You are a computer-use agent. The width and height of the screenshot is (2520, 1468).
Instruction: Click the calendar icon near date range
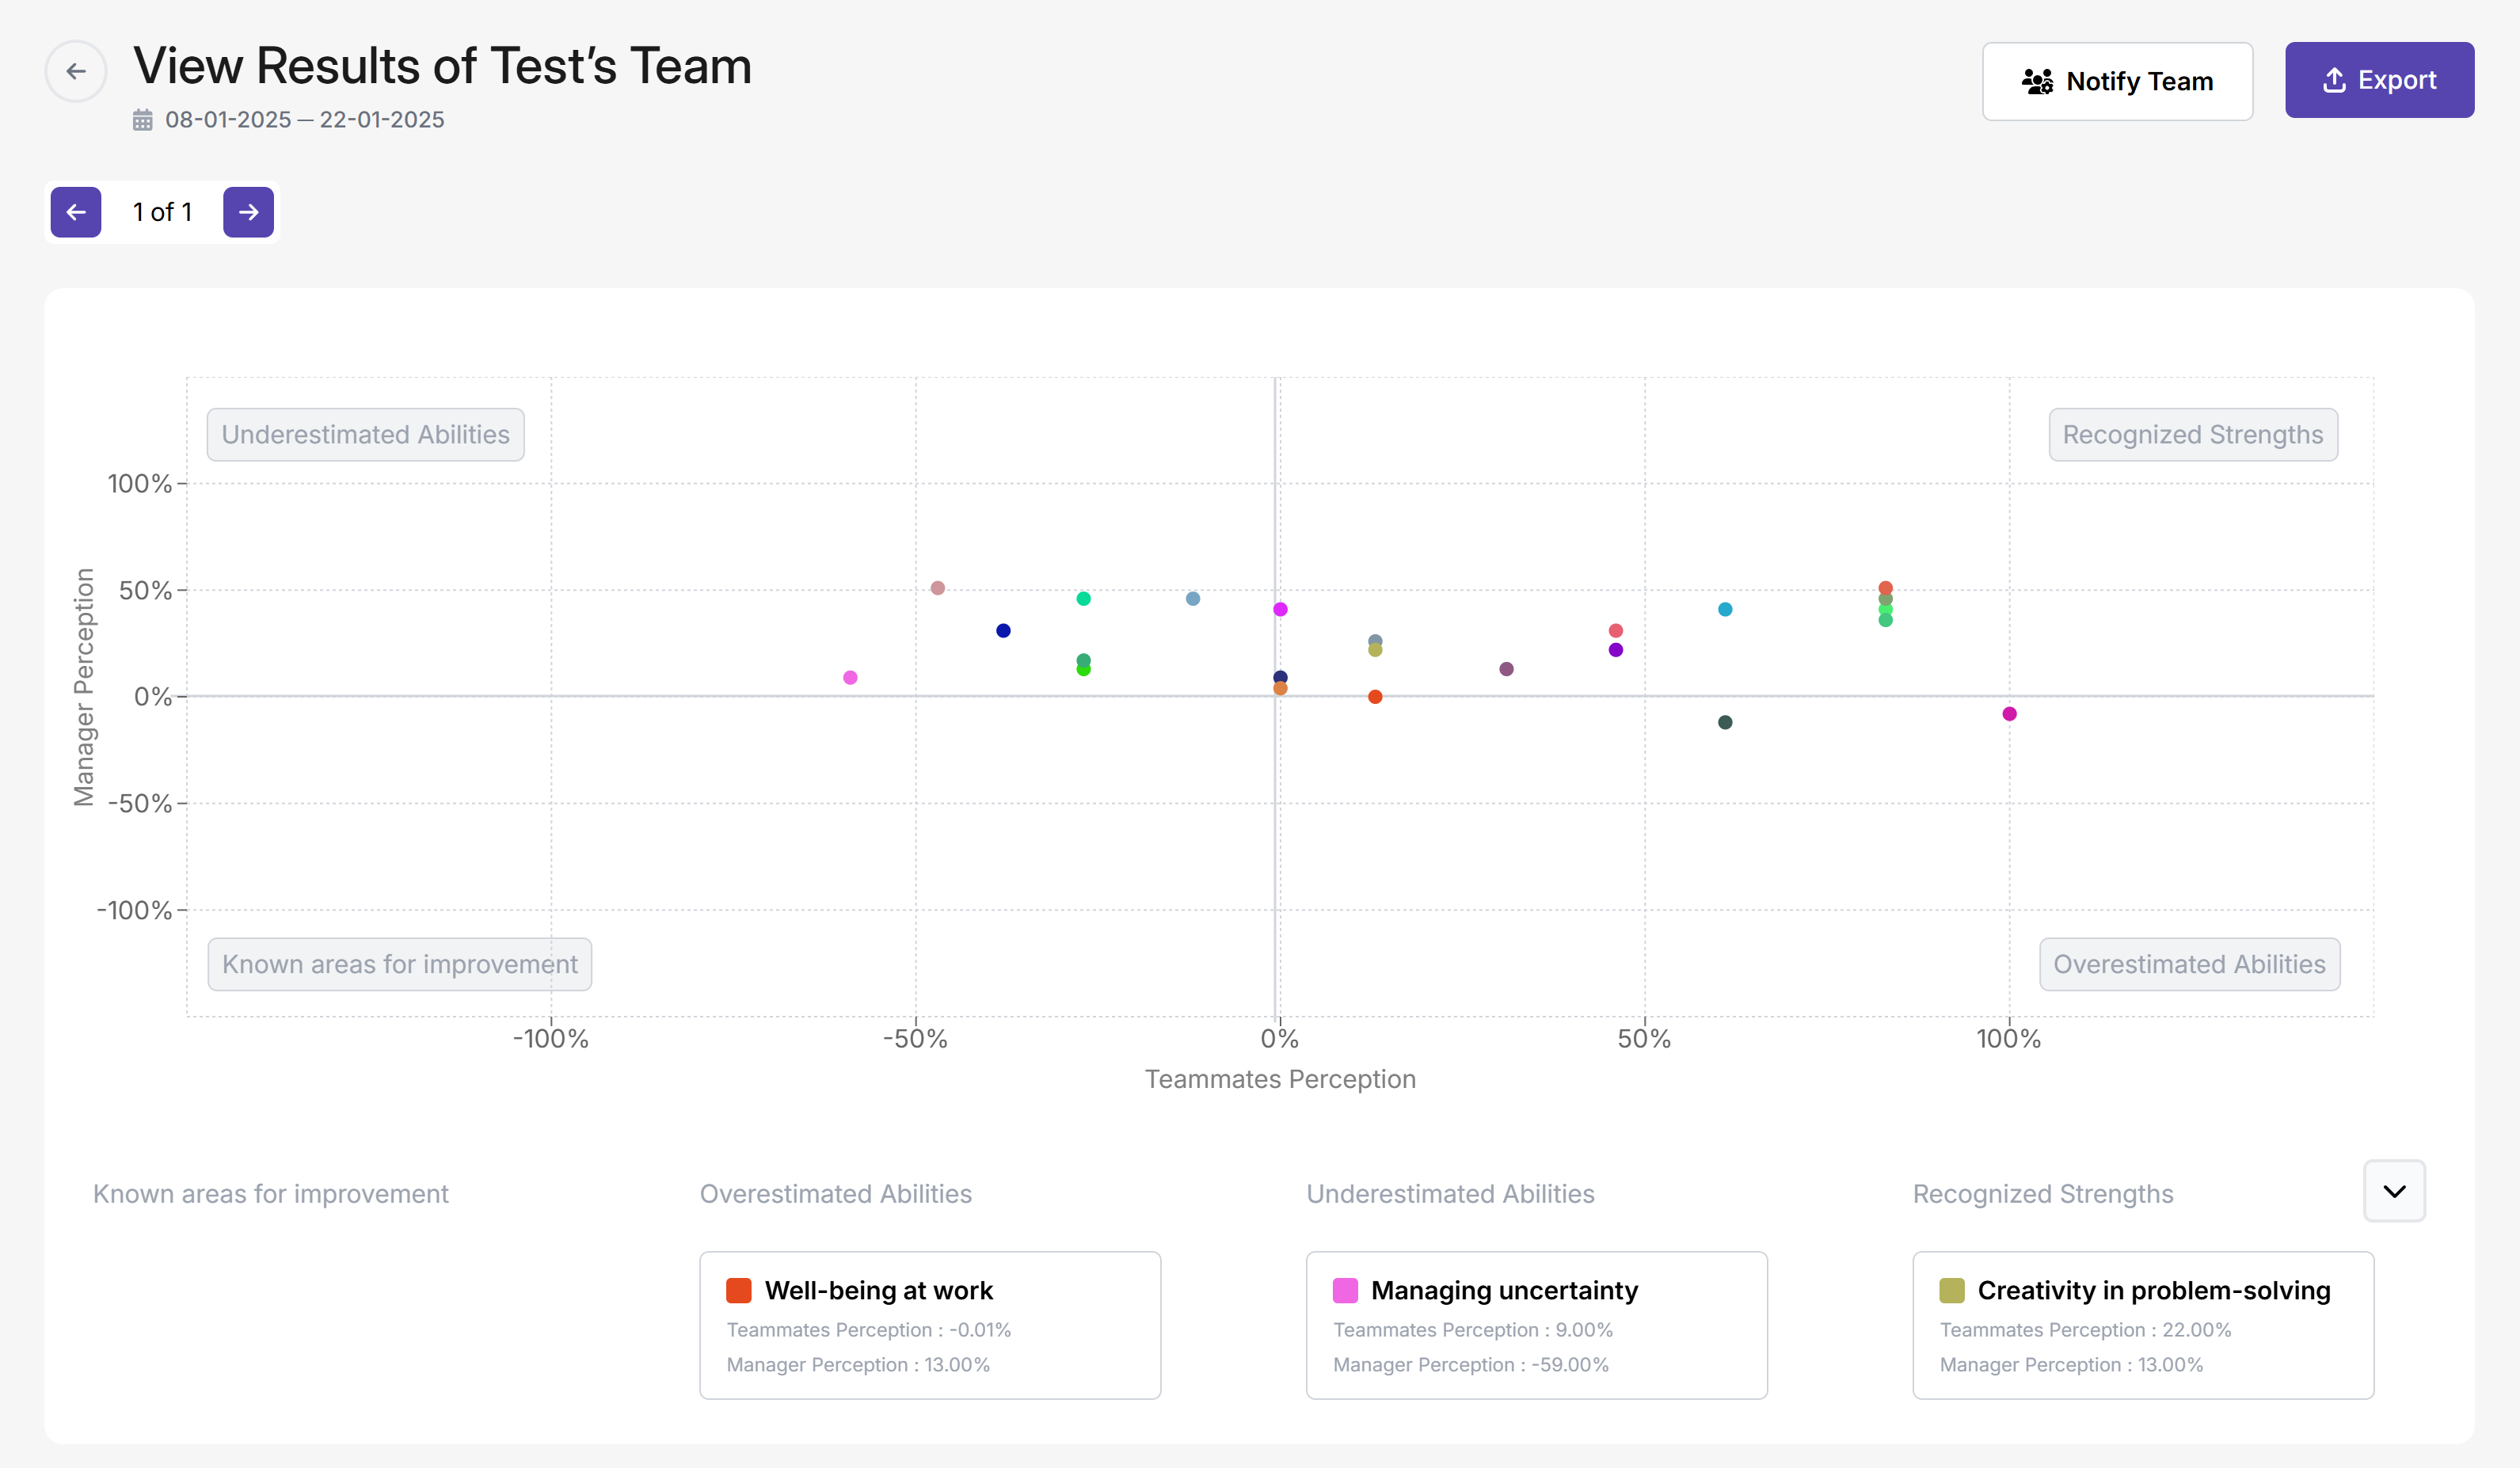[143, 120]
